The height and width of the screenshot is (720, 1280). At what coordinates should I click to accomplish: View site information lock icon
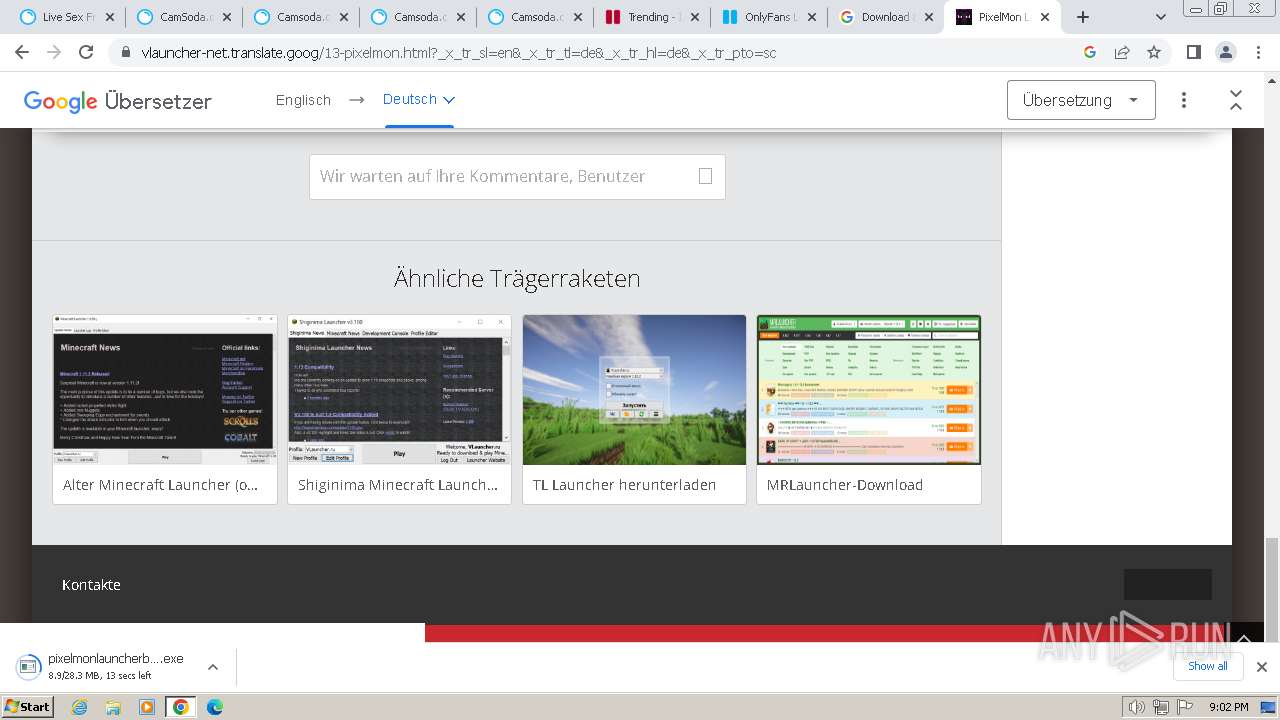tap(125, 52)
